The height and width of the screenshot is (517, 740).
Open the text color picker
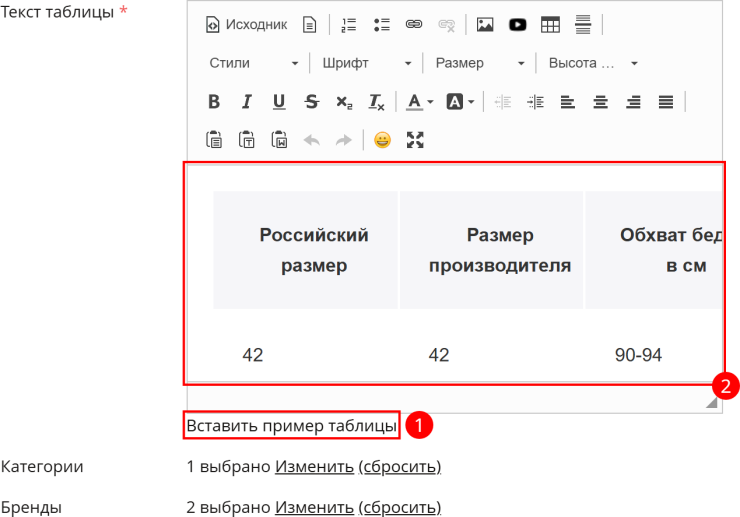[420, 102]
